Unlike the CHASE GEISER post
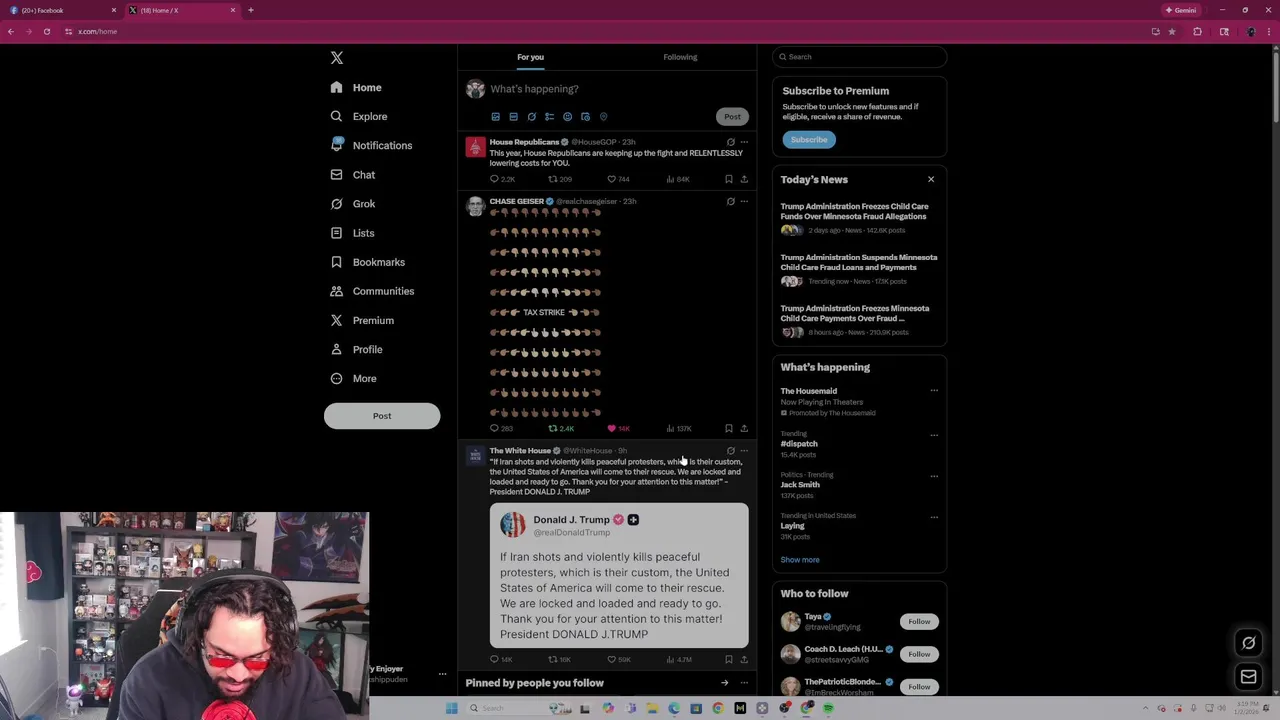Screen dimensions: 1280x720 click(618, 428)
